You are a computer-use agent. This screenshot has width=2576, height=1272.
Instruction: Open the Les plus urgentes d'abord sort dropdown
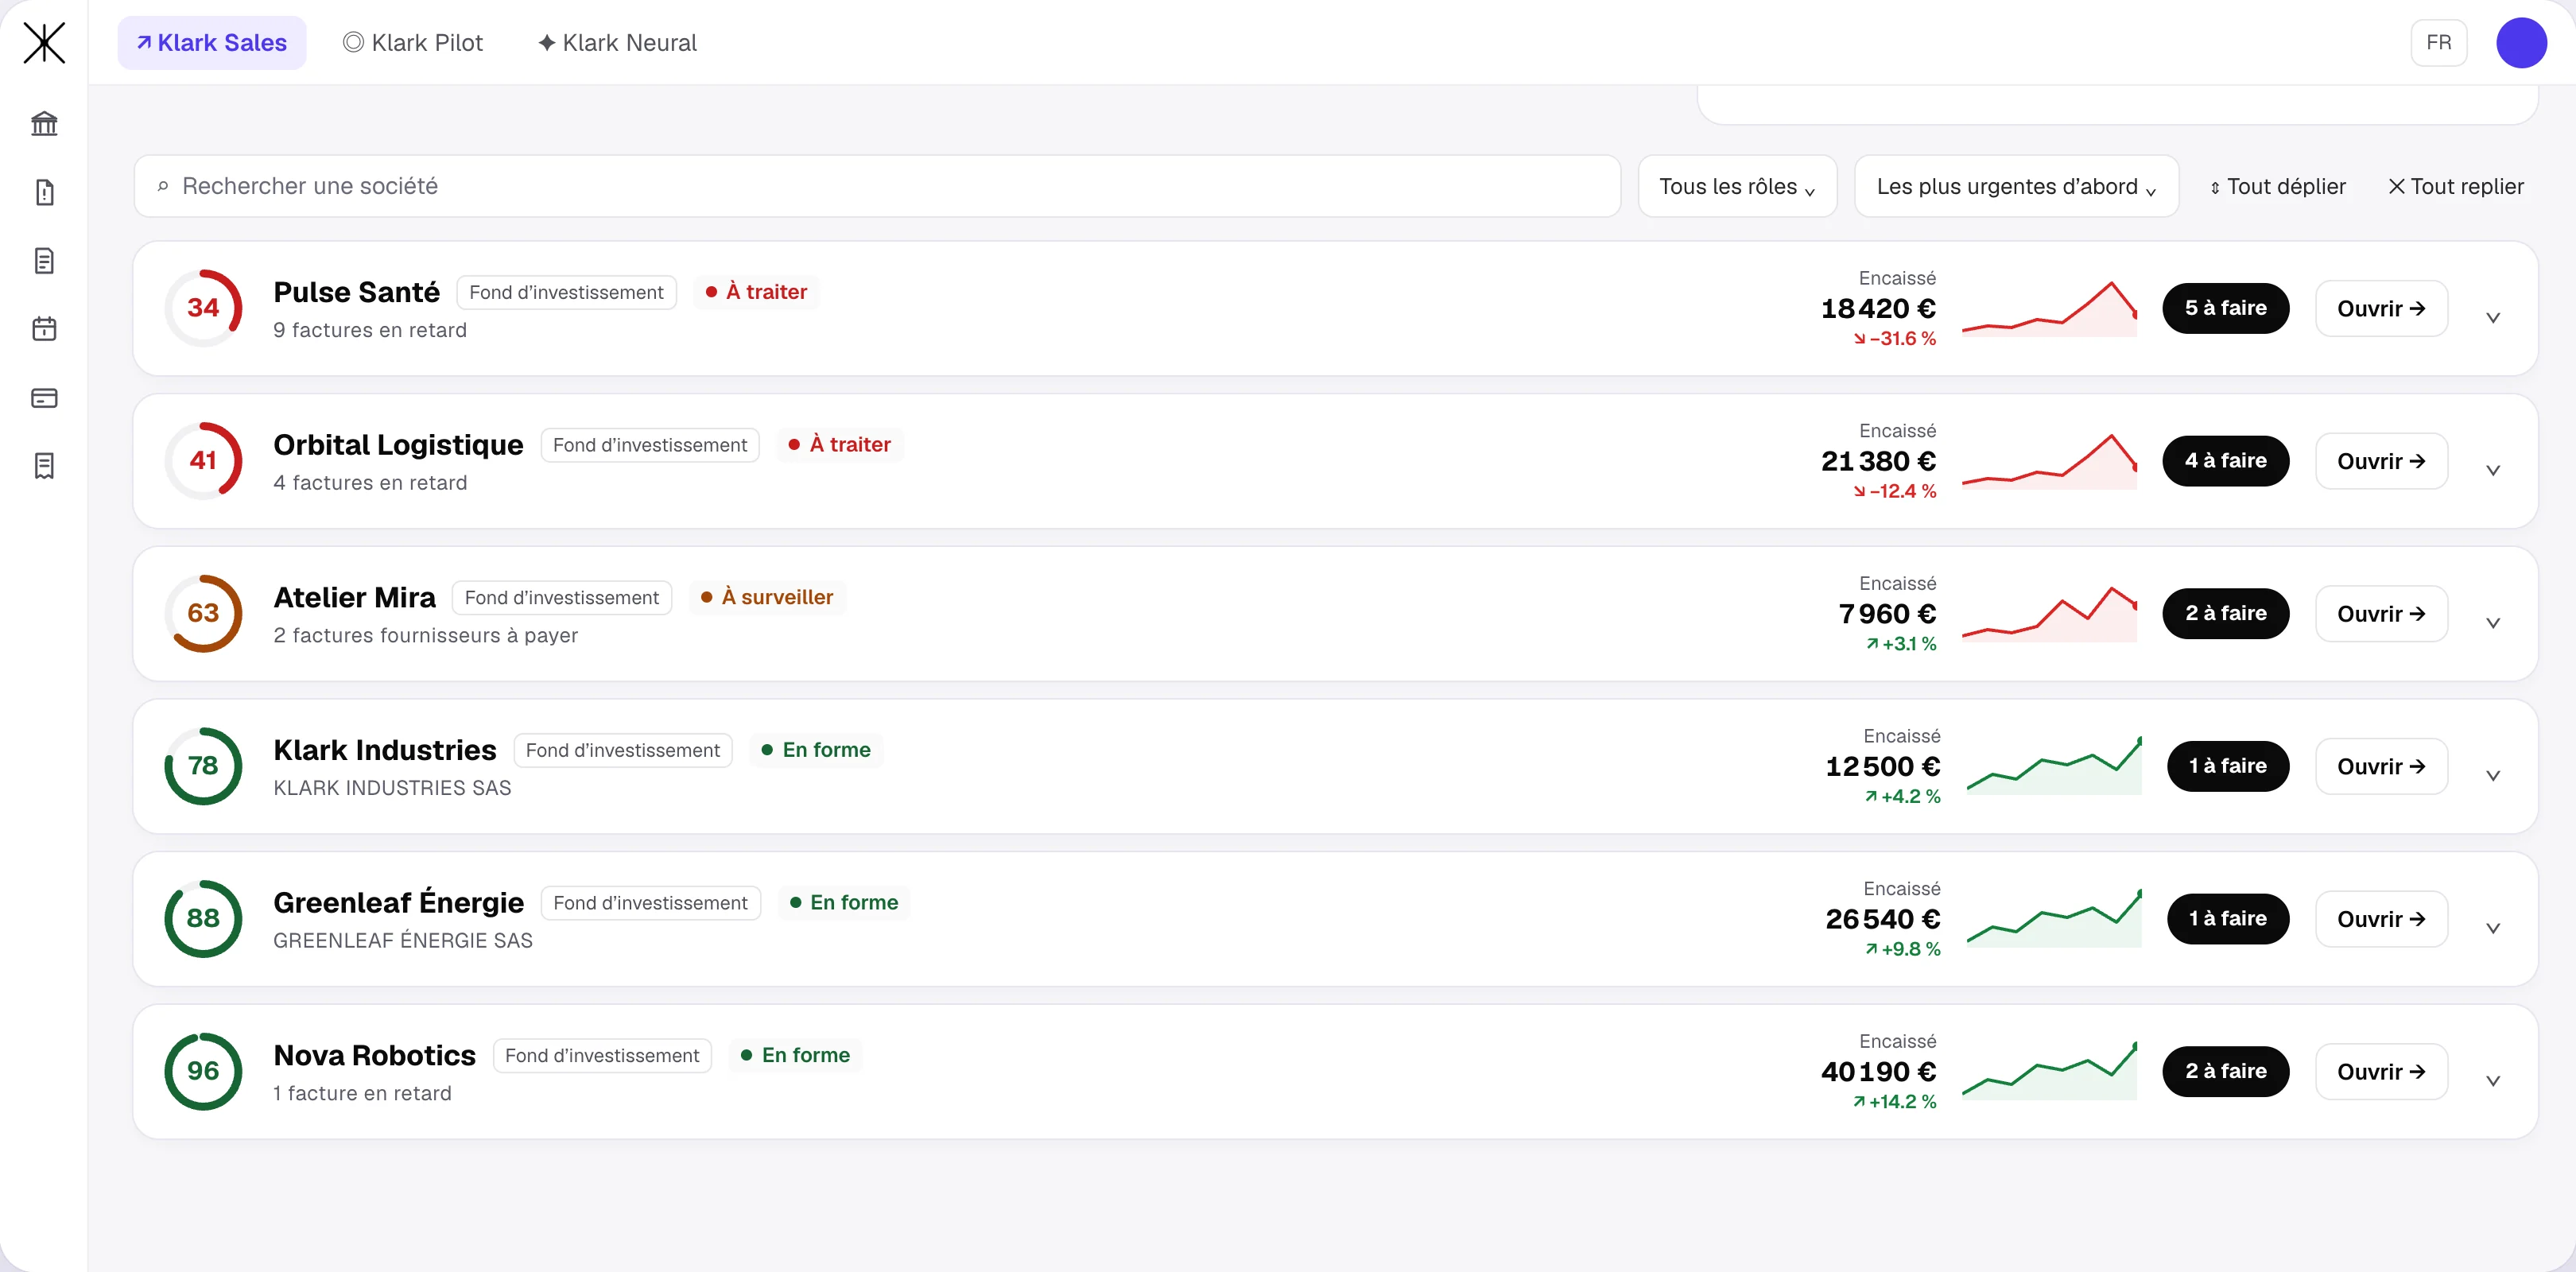pos(2016,186)
